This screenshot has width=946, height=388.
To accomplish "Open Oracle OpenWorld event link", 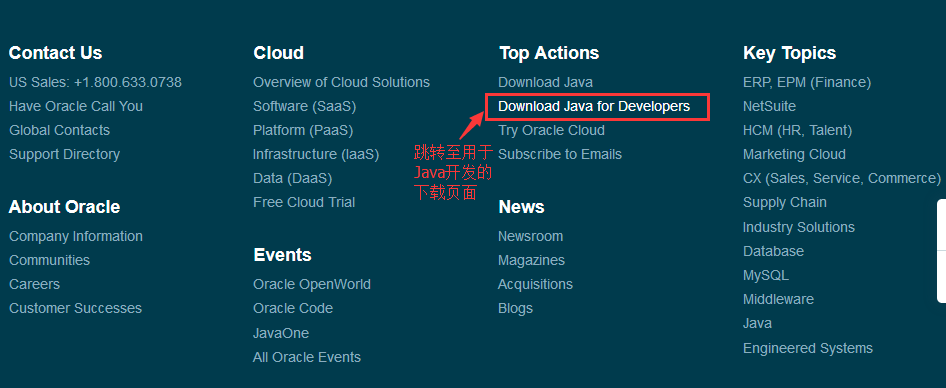I will pos(312,284).
